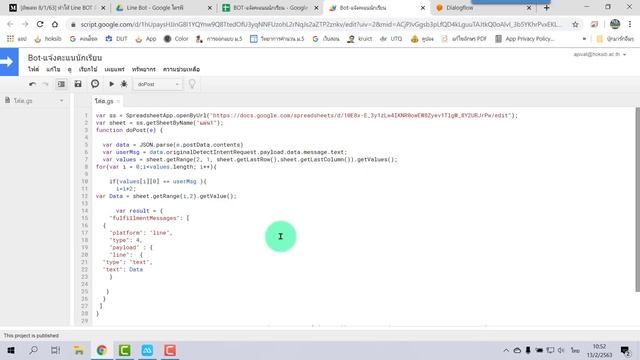Switch to the BOT Google Sheets browser tab
The width and height of the screenshot is (640, 360).
(x=270, y=8)
